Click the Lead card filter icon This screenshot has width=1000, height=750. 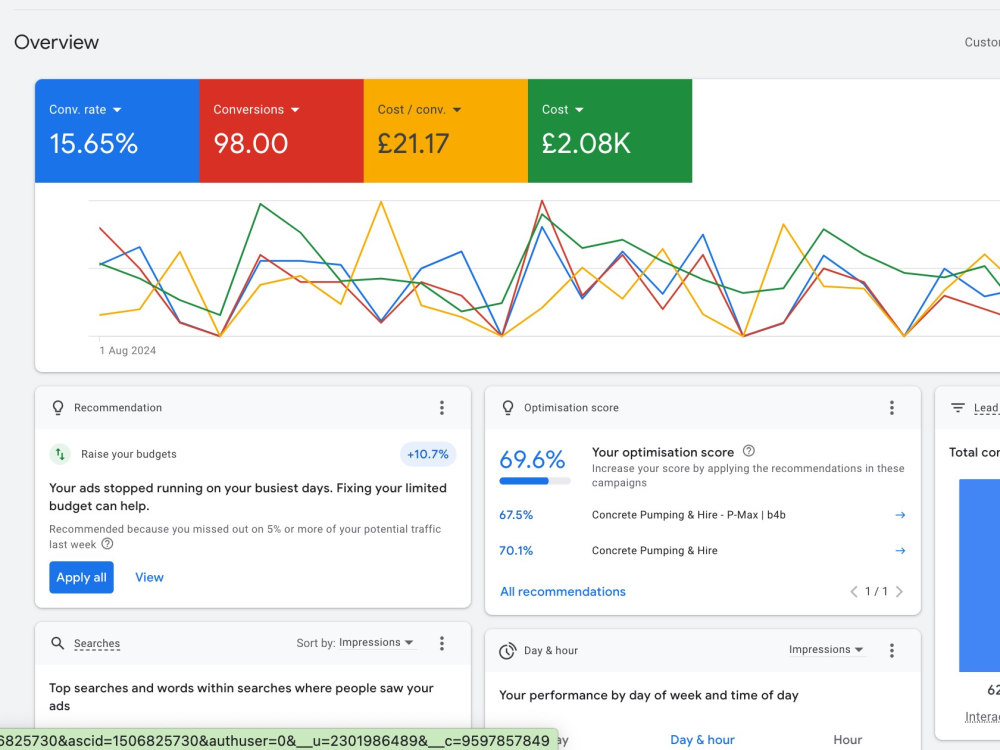click(958, 408)
